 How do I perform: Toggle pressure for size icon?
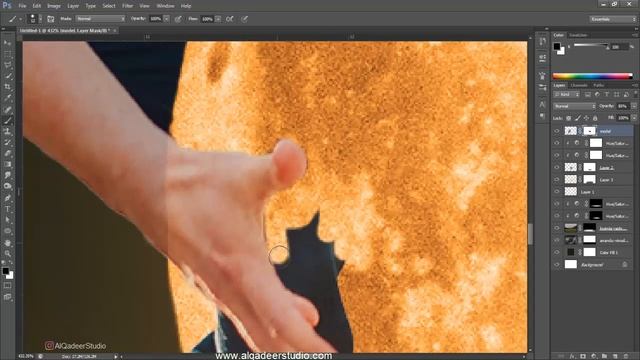tap(244, 19)
